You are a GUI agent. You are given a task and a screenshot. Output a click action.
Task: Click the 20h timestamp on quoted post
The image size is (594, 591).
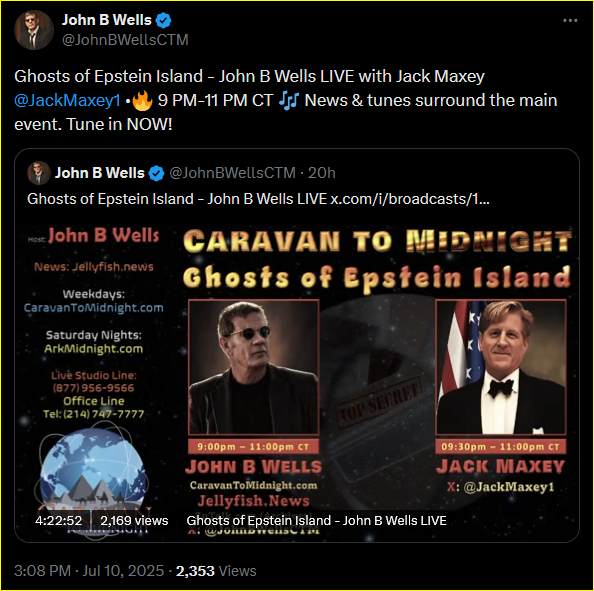coord(322,173)
